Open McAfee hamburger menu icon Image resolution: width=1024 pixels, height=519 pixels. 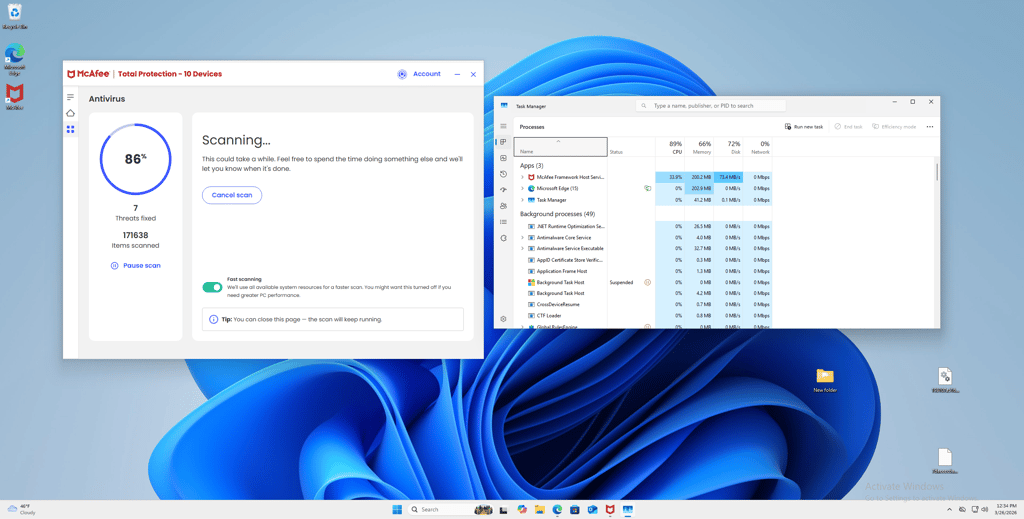(71, 97)
